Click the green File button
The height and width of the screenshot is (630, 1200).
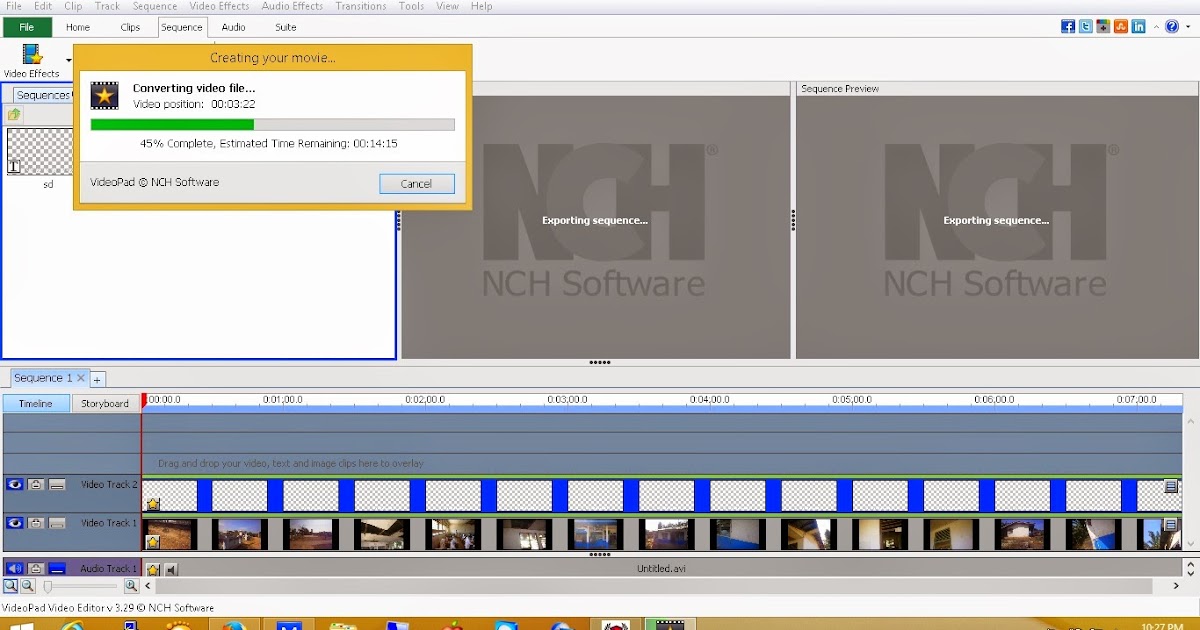click(x=27, y=27)
